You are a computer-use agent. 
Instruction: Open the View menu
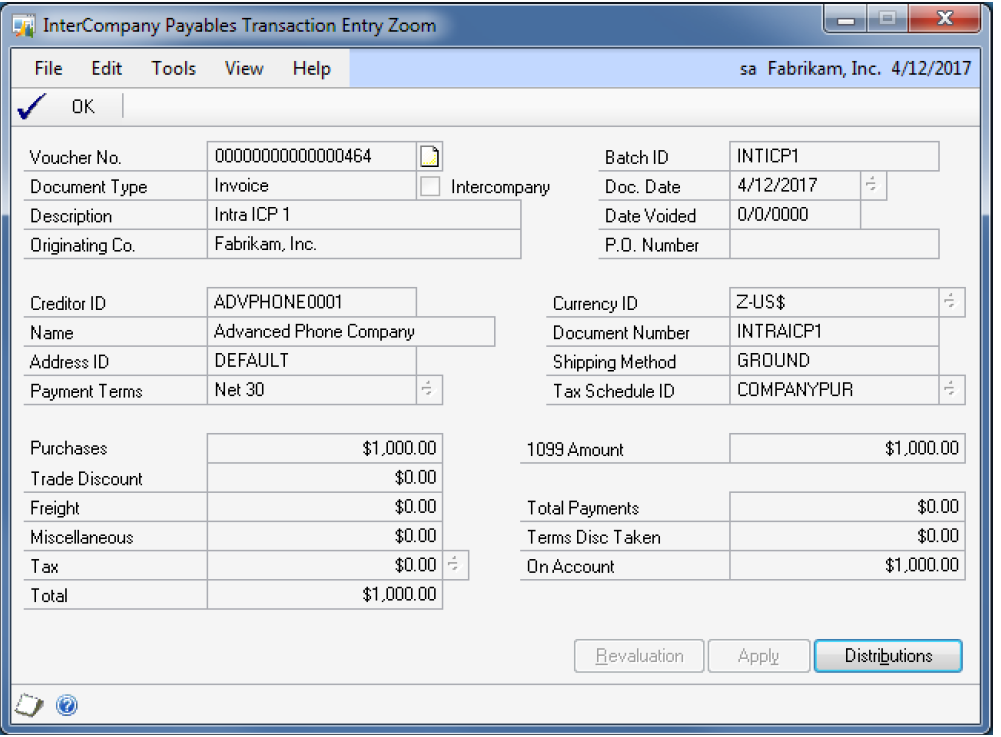tap(244, 69)
